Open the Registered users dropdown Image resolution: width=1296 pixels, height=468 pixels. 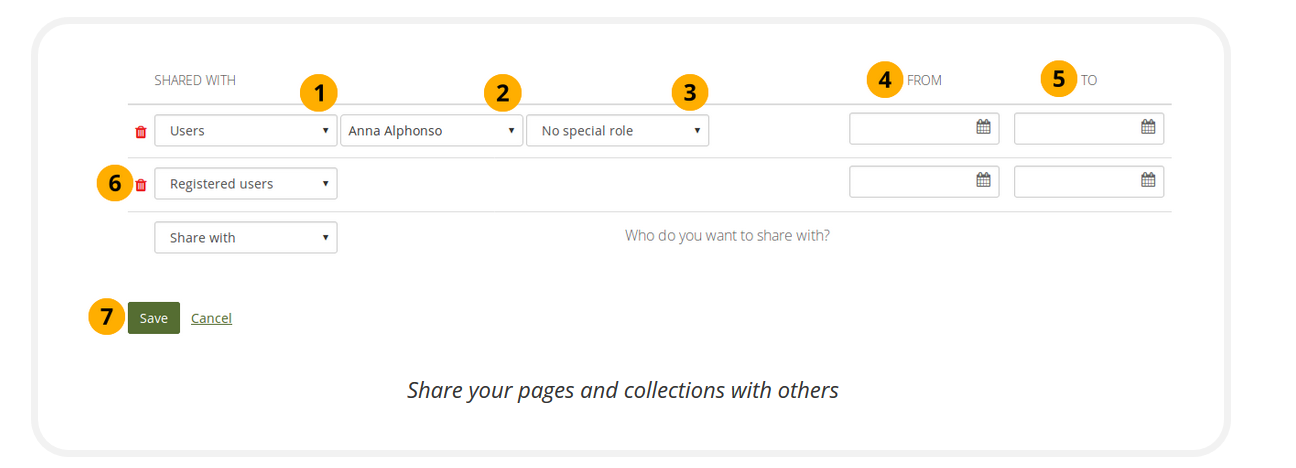[x=245, y=184]
